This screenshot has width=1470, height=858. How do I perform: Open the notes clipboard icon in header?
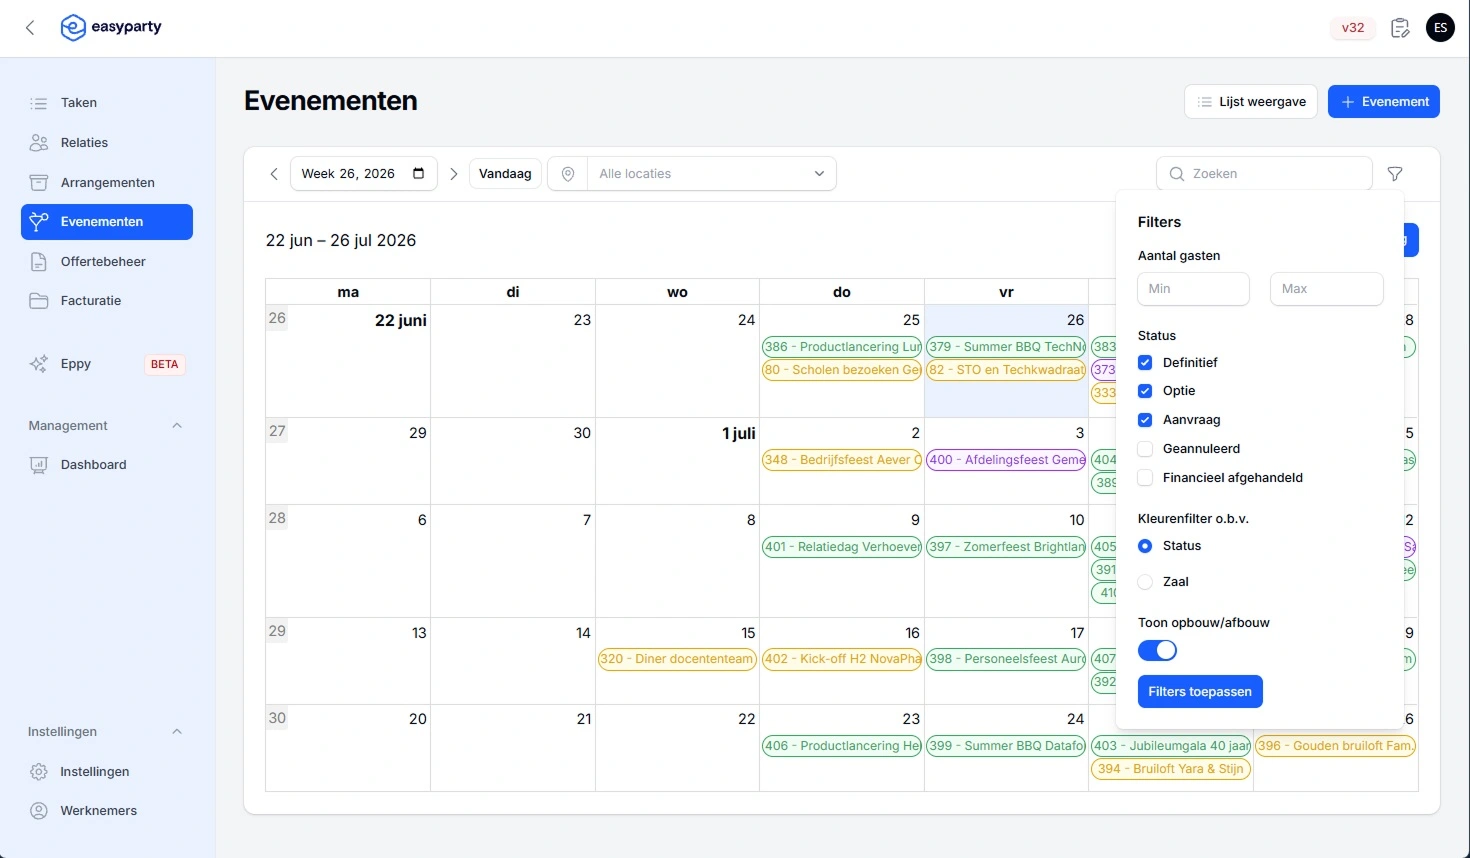click(x=1400, y=28)
